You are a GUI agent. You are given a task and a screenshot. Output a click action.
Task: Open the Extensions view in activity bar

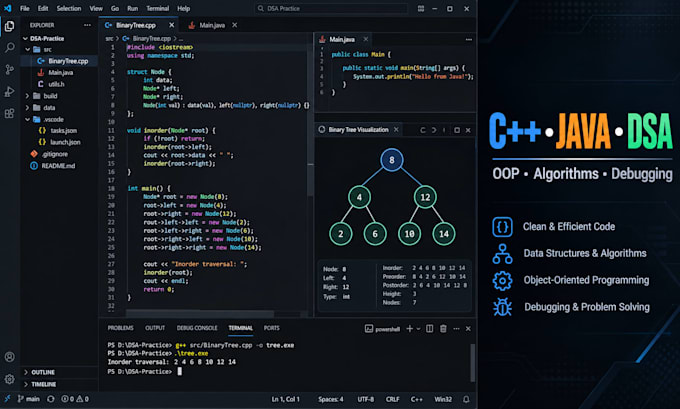(9, 114)
